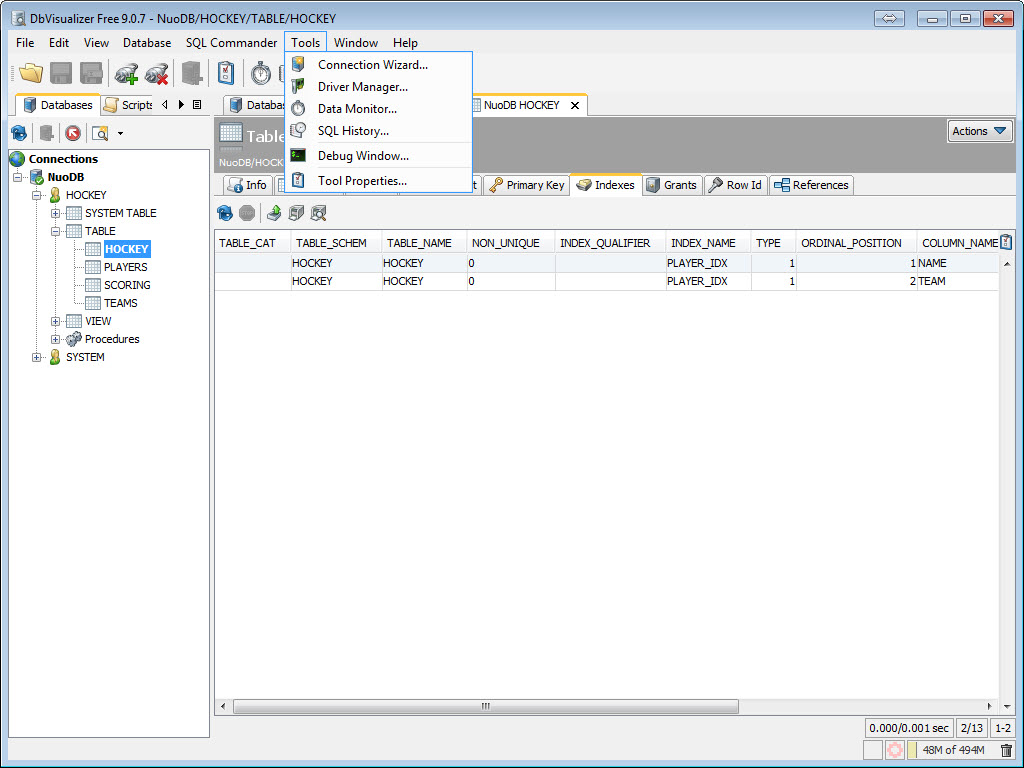Viewport: 1024px width, 768px height.
Task: Open the Database menu
Action: click(147, 42)
